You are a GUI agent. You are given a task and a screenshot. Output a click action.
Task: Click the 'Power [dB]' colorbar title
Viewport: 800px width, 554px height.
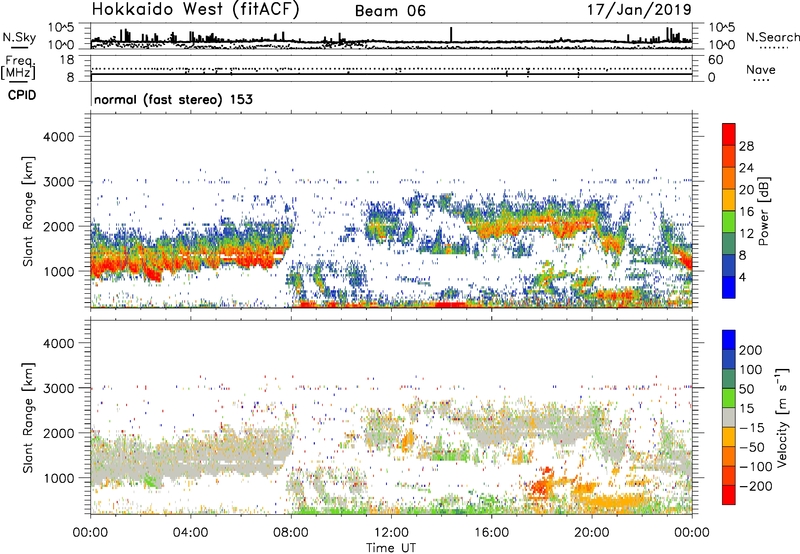763,211
